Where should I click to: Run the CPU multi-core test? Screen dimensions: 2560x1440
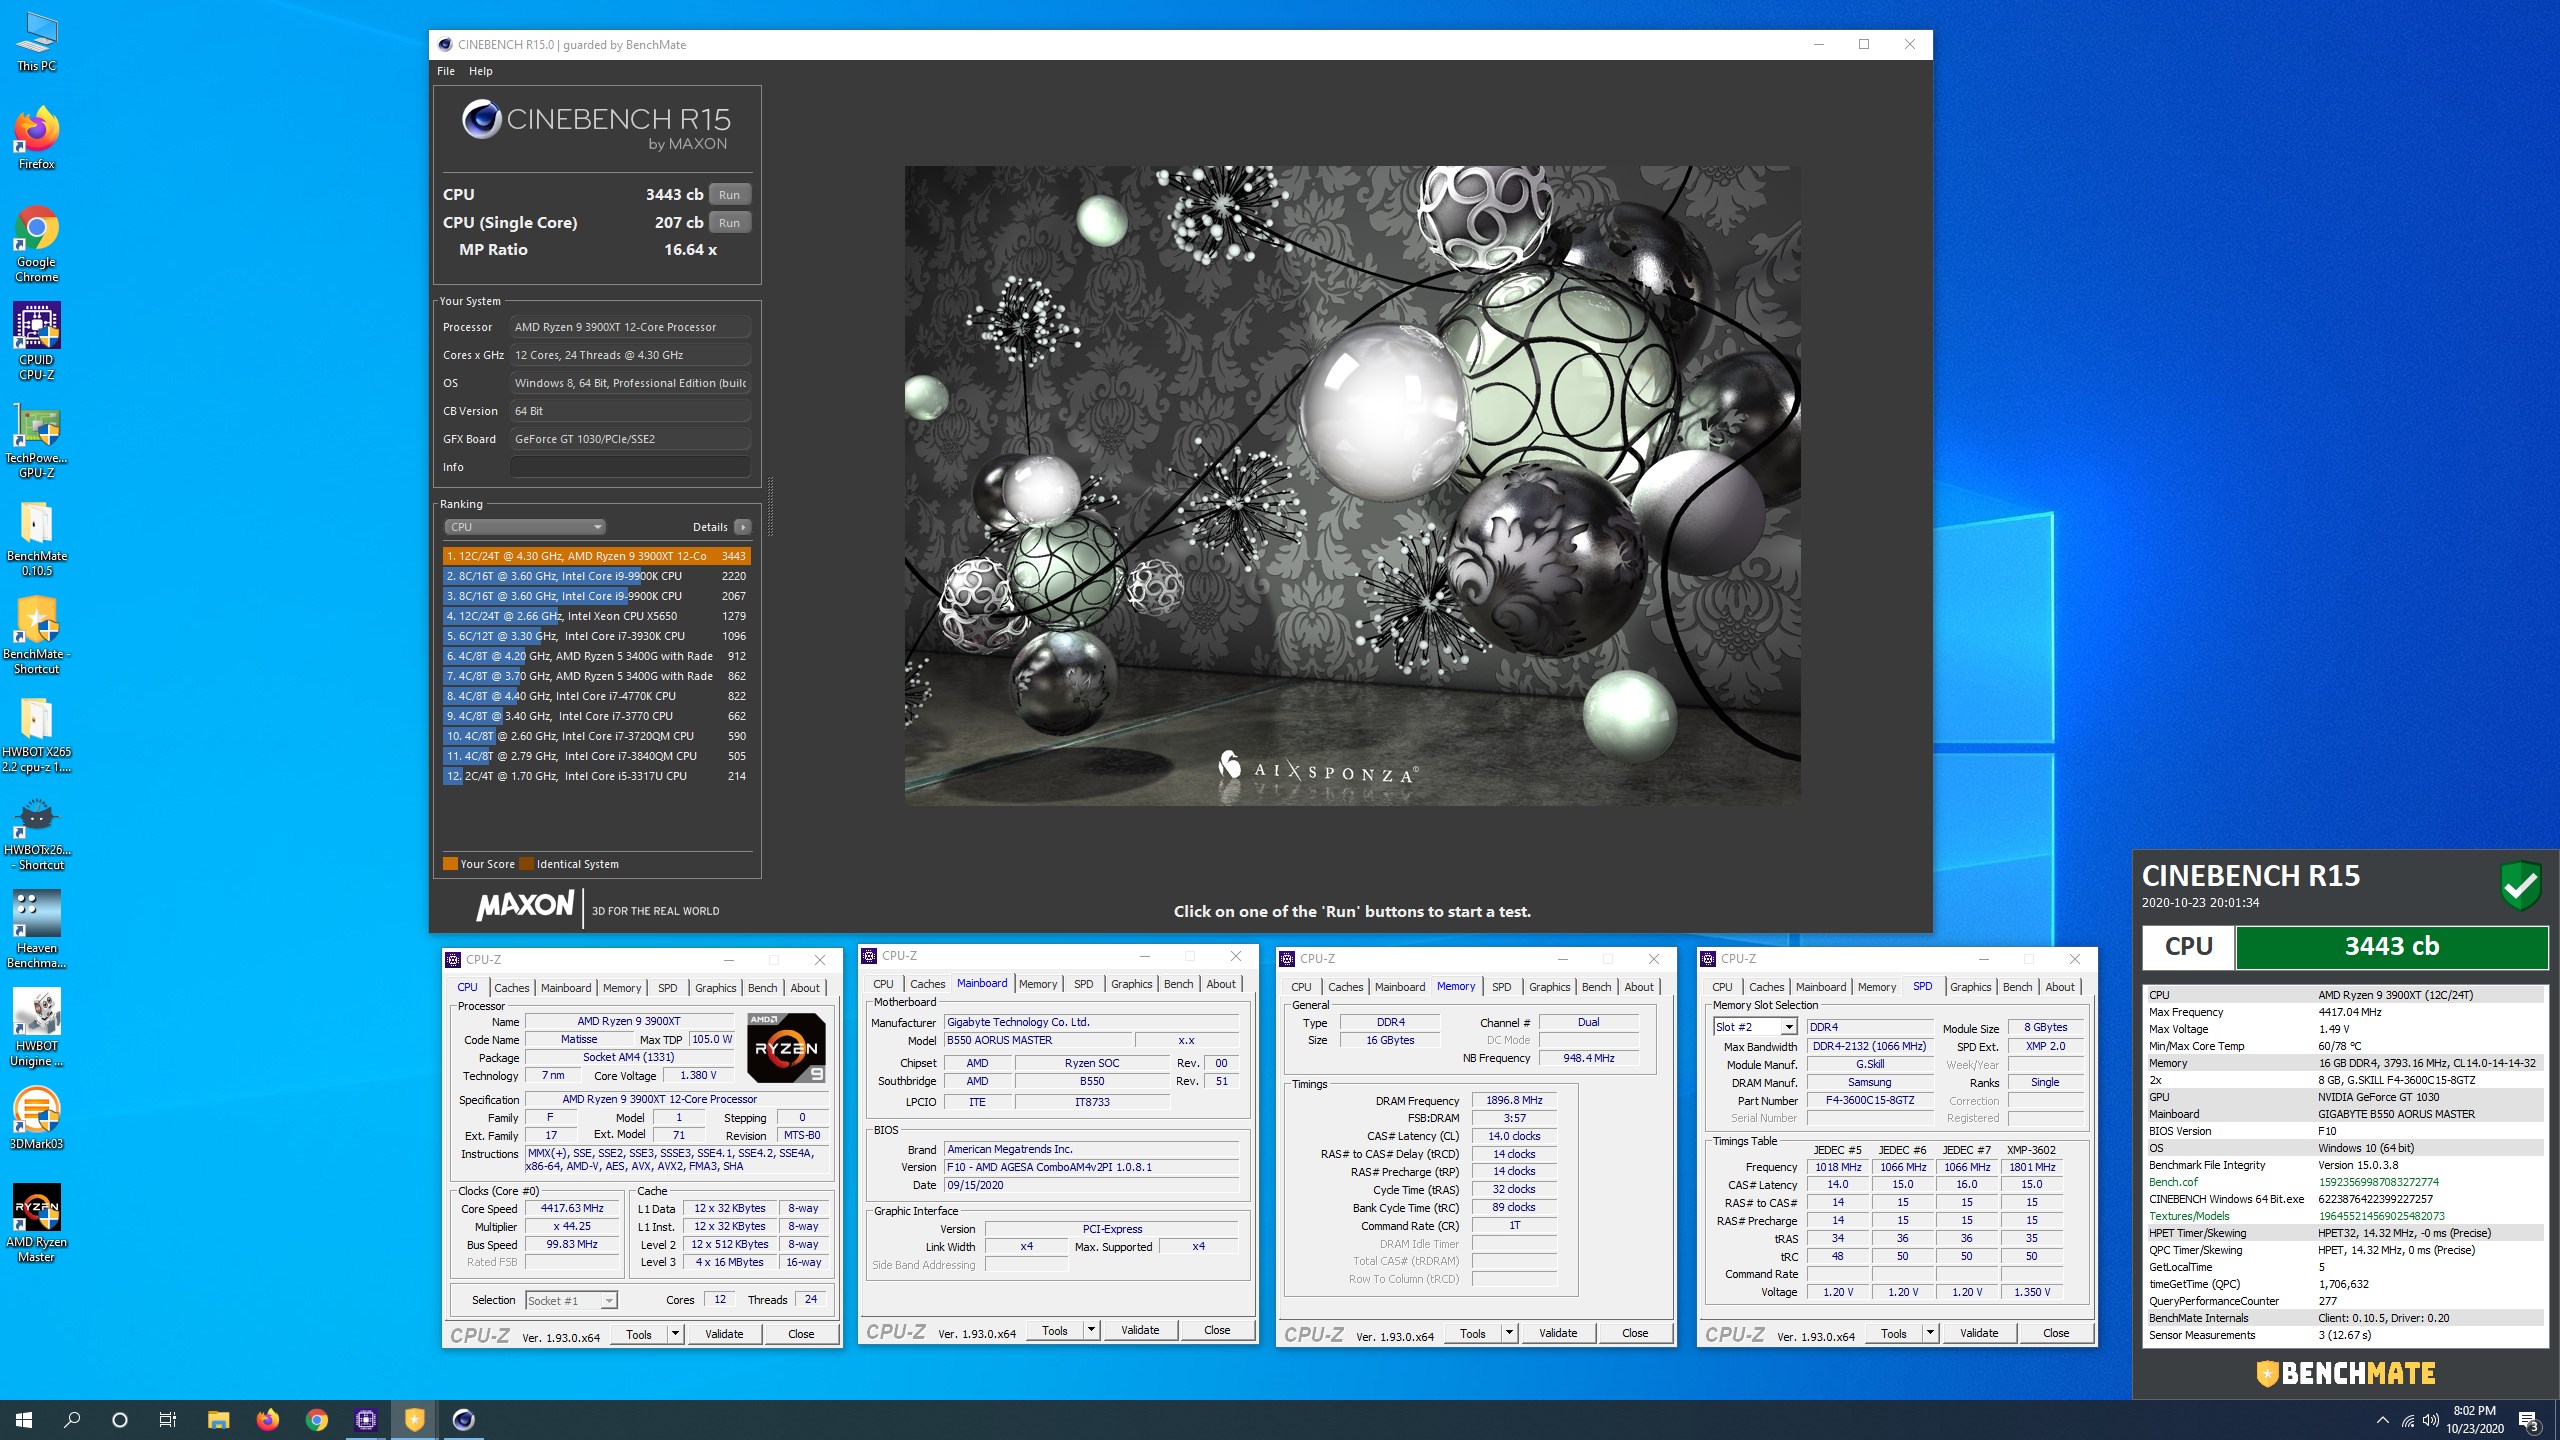[730, 195]
